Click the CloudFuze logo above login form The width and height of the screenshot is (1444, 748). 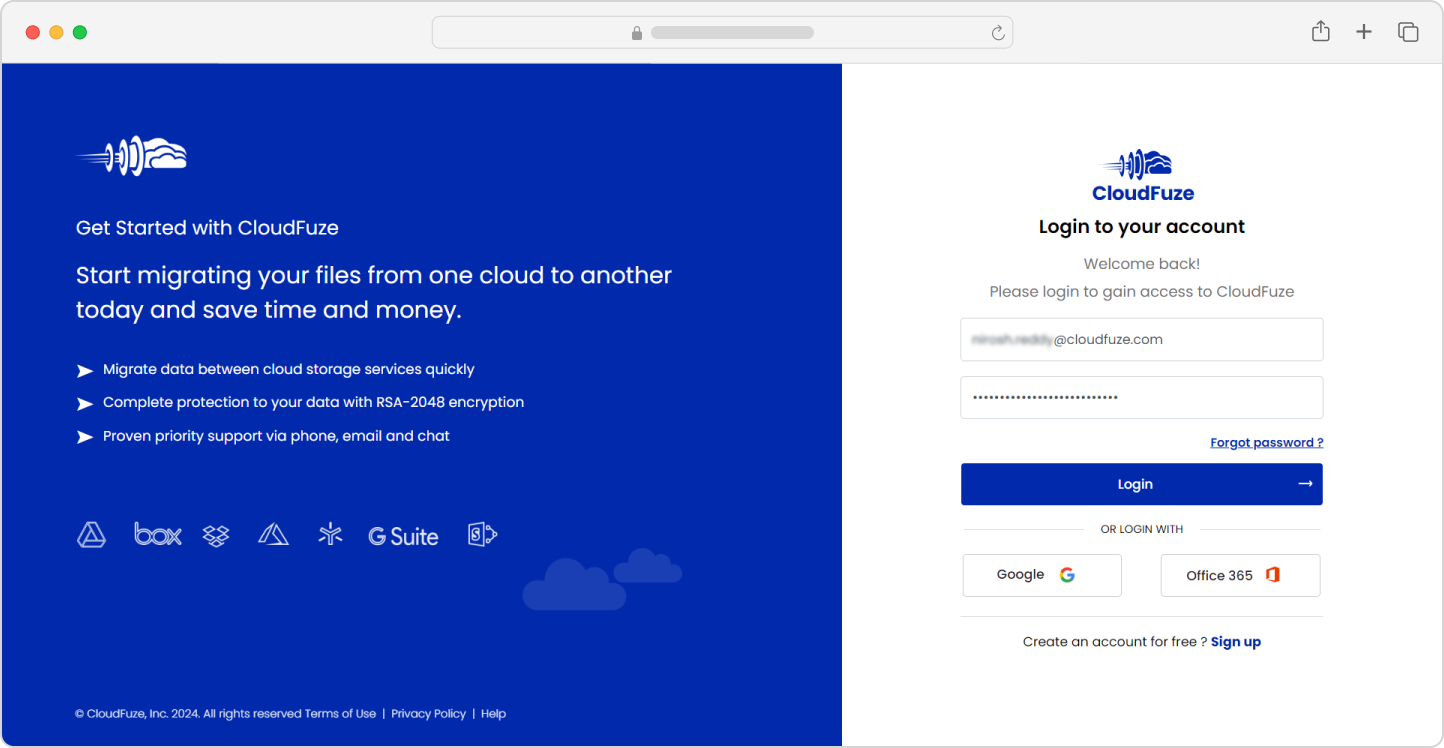click(x=1142, y=177)
